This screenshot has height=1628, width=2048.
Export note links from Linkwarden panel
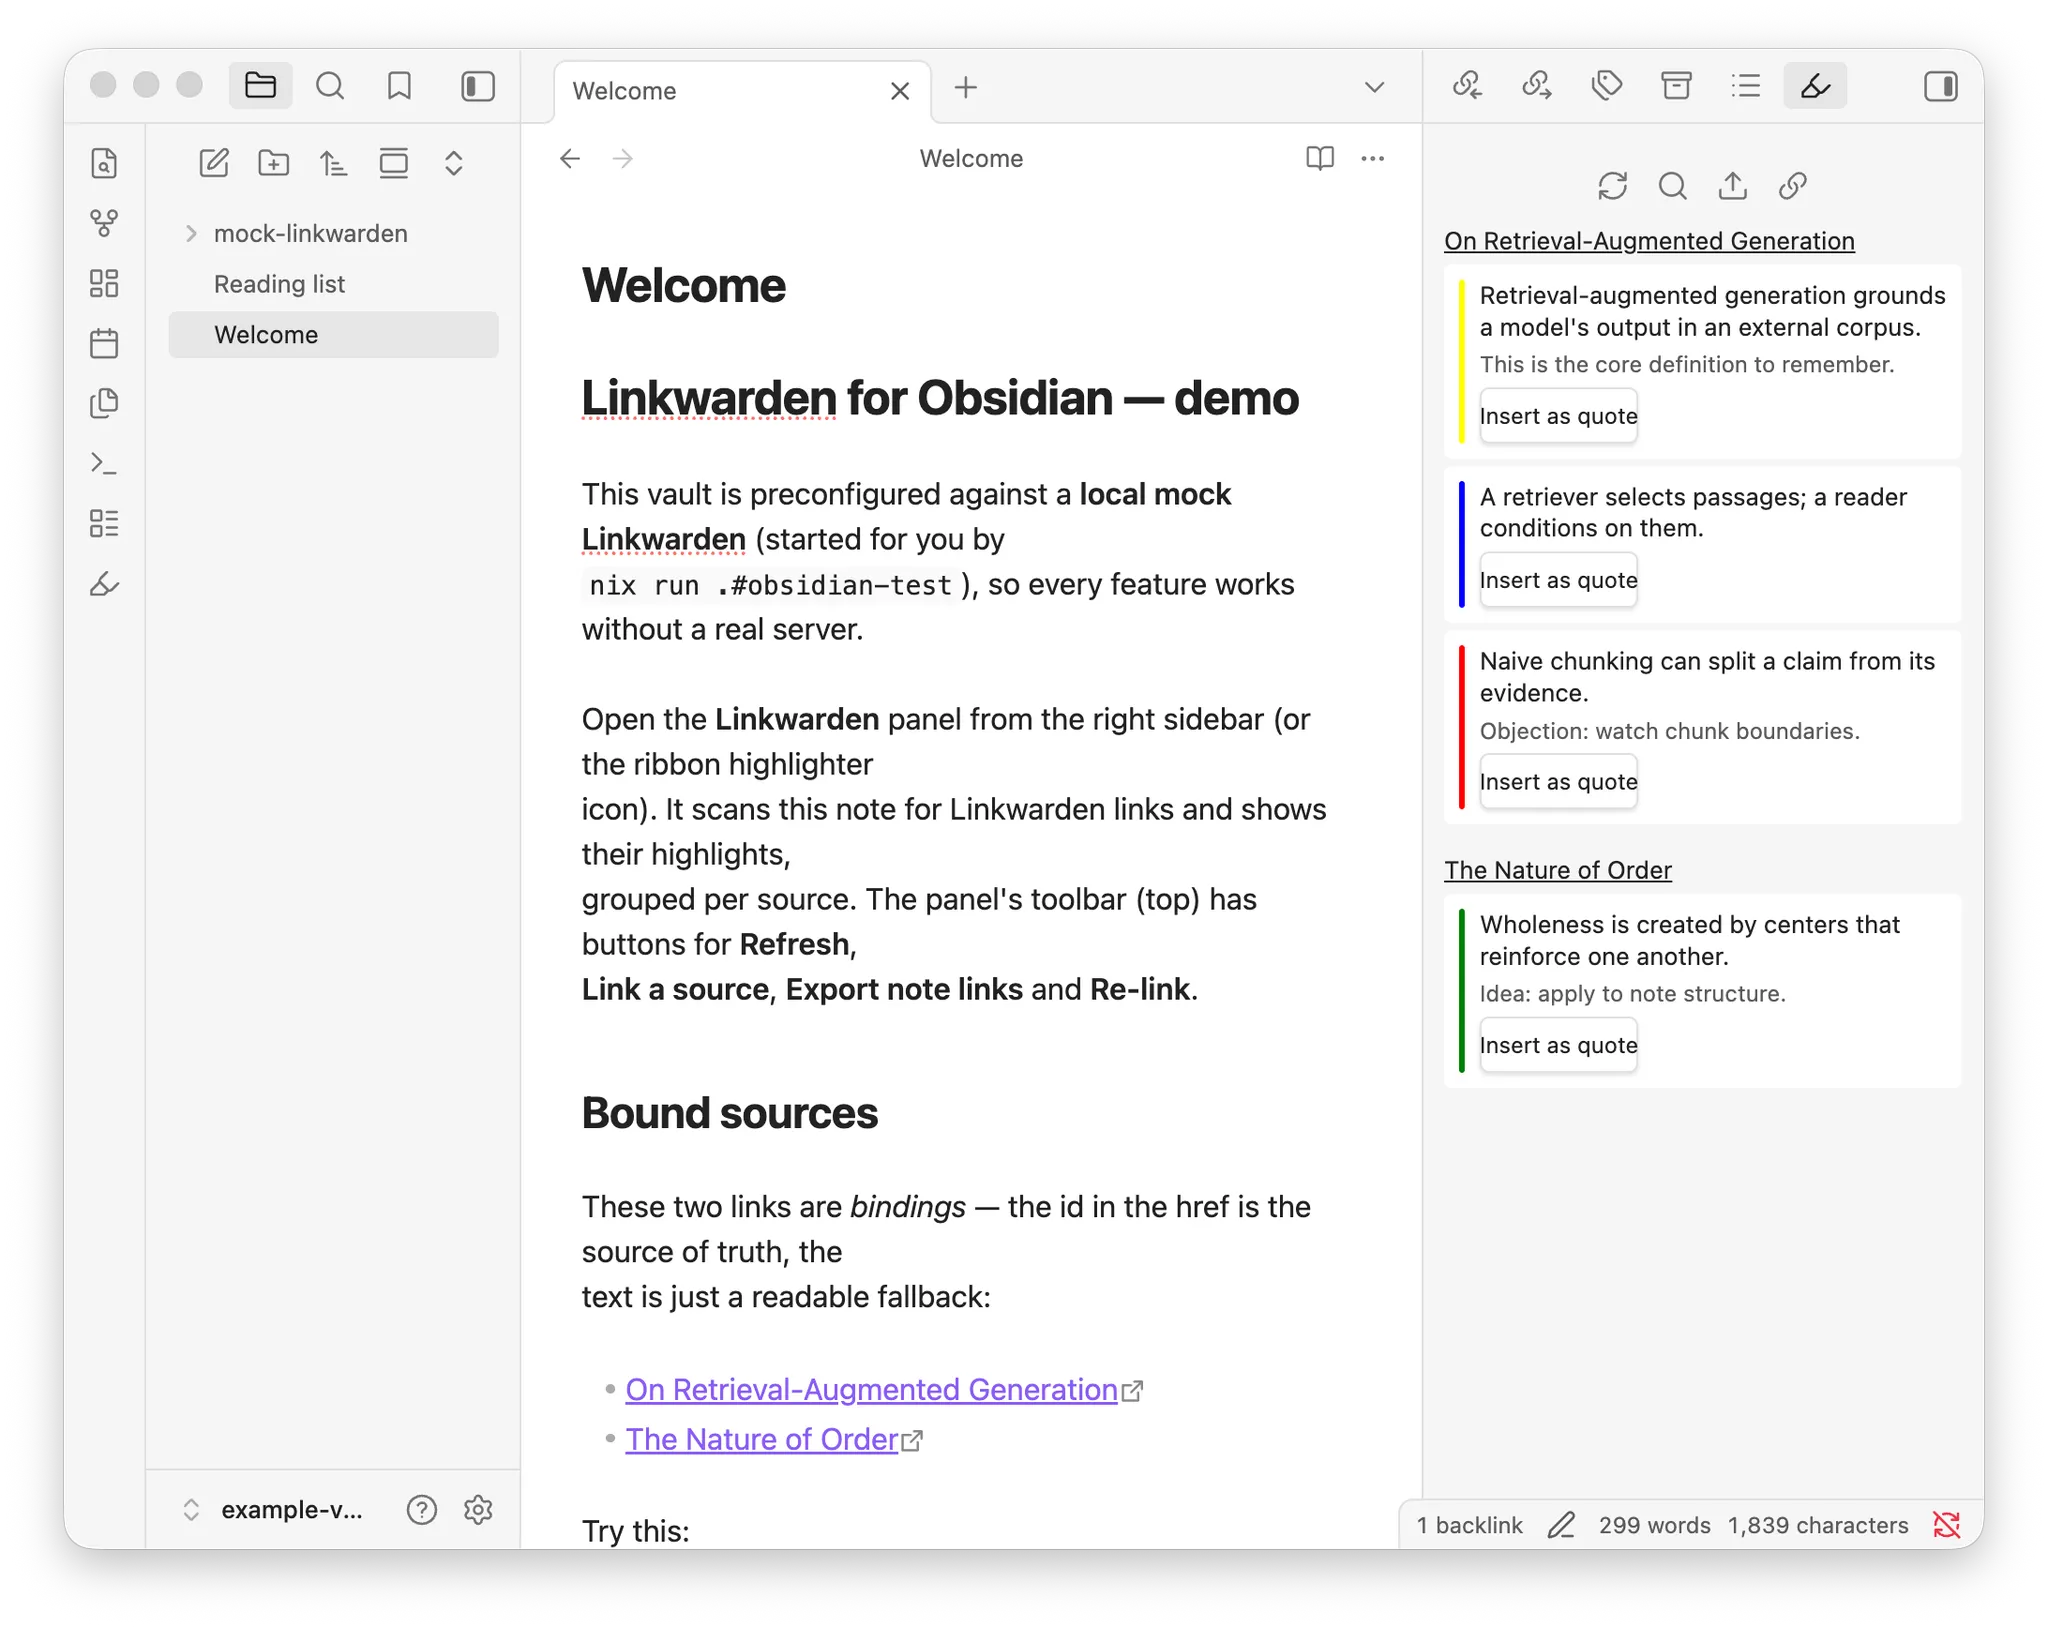tap(1733, 186)
